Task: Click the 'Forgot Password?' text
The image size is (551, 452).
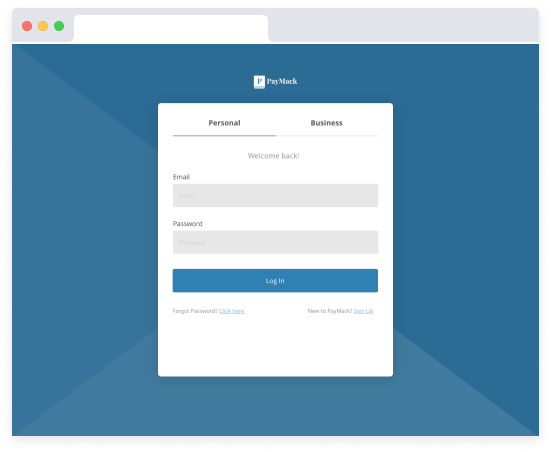Action: tap(195, 311)
